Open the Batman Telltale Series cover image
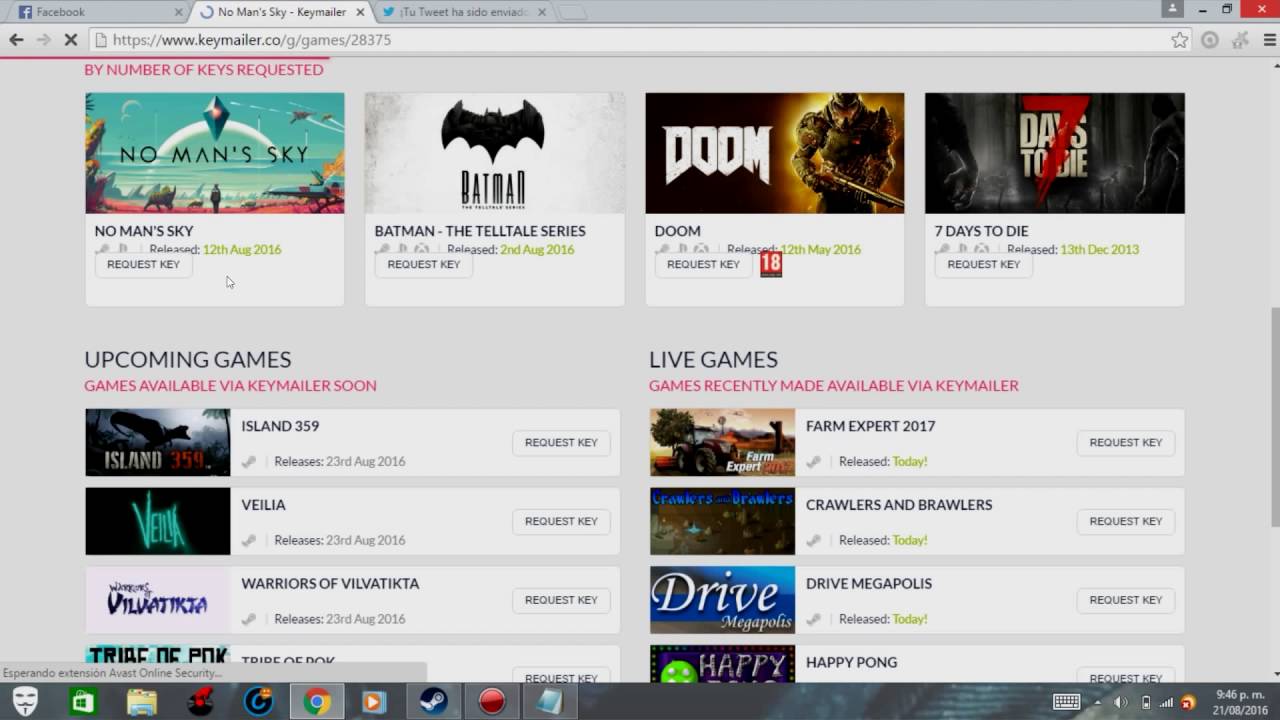The image size is (1280, 720). point(495,153)
